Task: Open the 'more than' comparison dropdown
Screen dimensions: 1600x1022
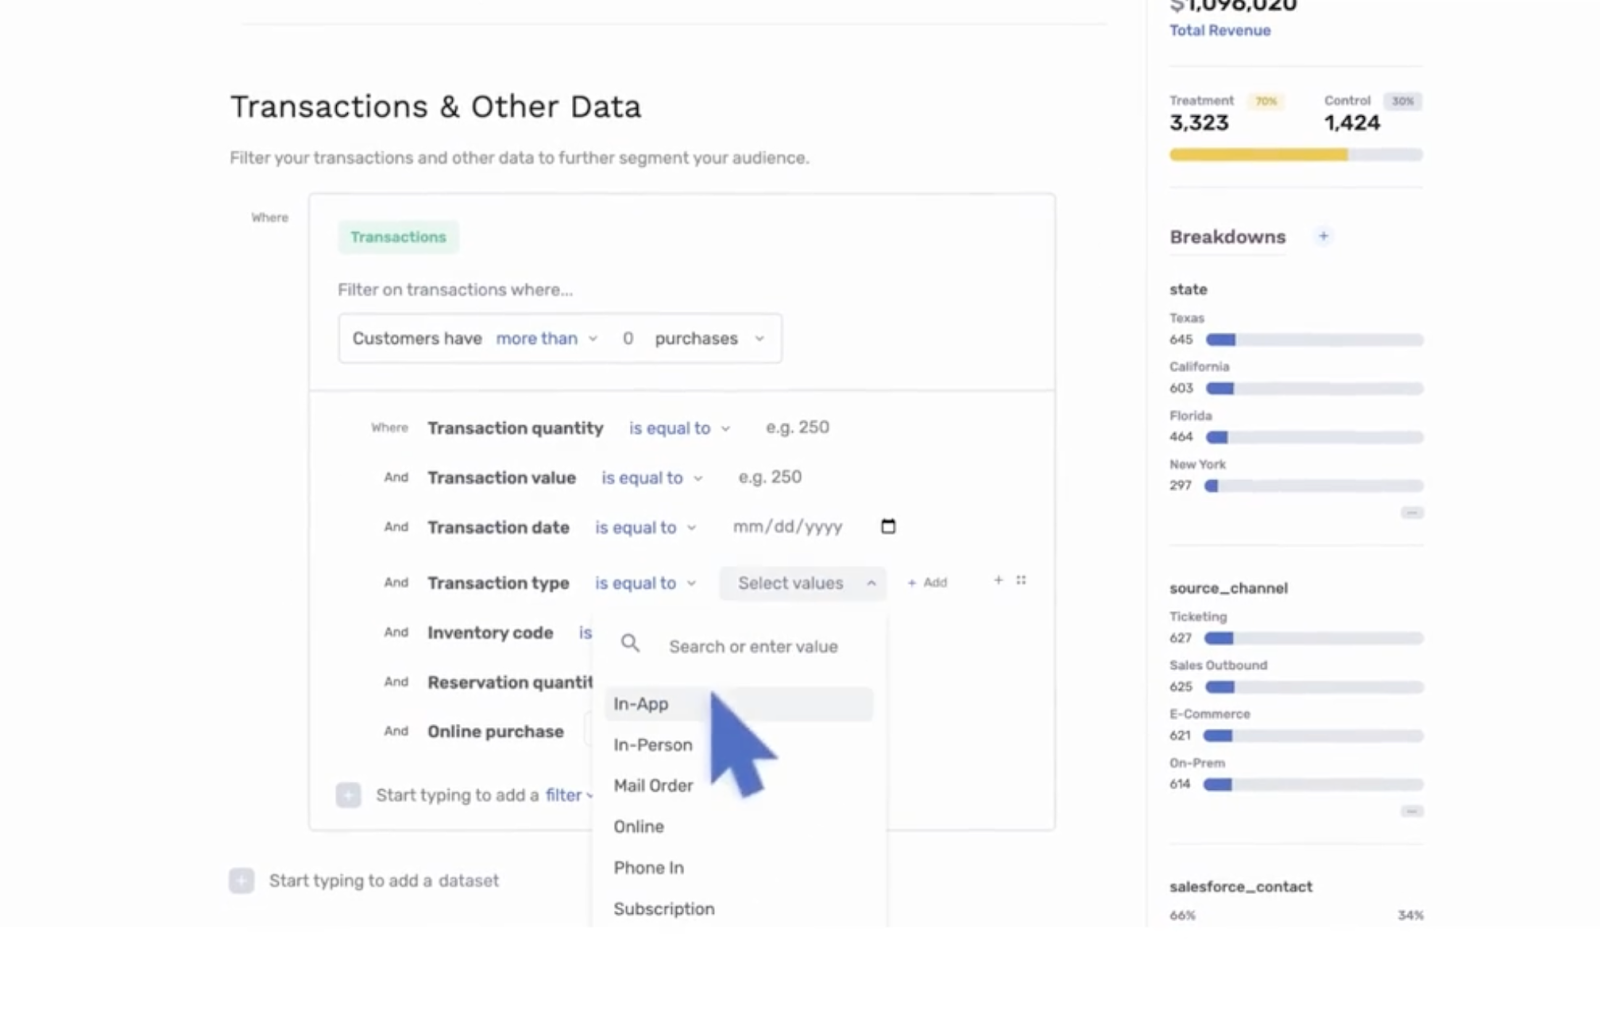Action: click(546, 339)
